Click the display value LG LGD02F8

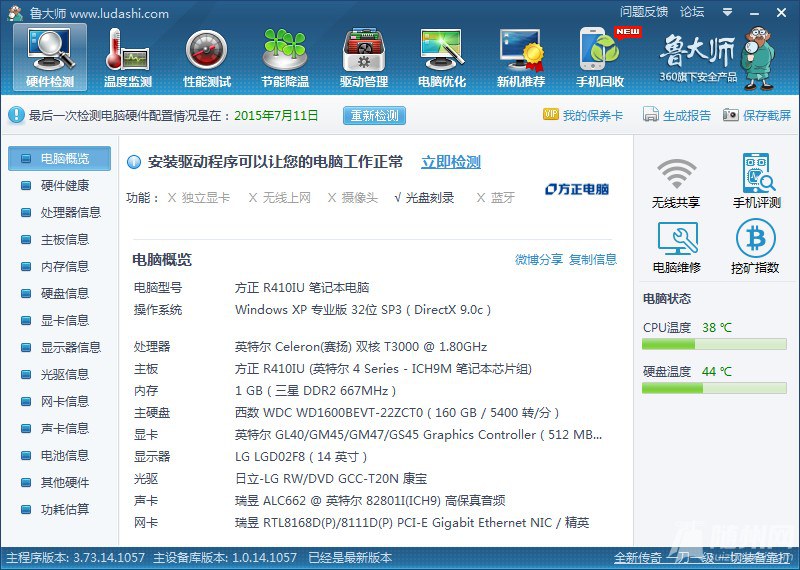(301, 456)
